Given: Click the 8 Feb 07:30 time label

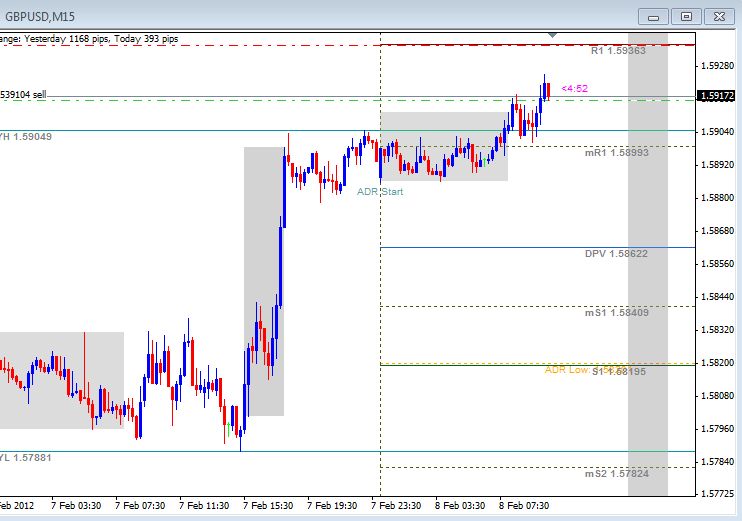Looking at the screenshot, I should point(524,505).
